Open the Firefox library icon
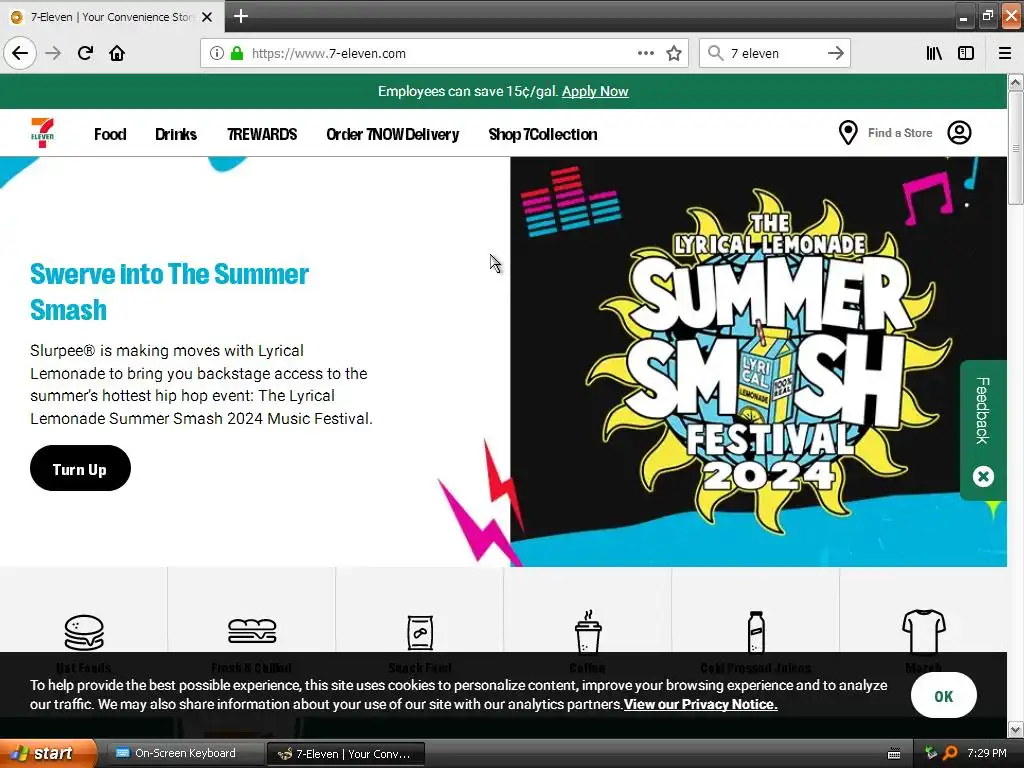Viewport: 1024px width, 768px height. (x=934, y=53)
